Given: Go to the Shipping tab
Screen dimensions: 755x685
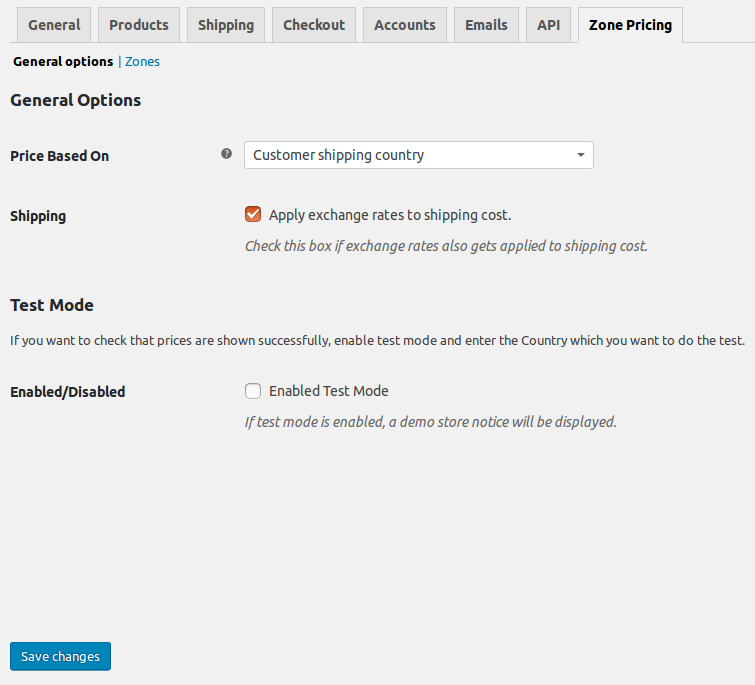Looking at the screenshot, I should pos(226,25).
